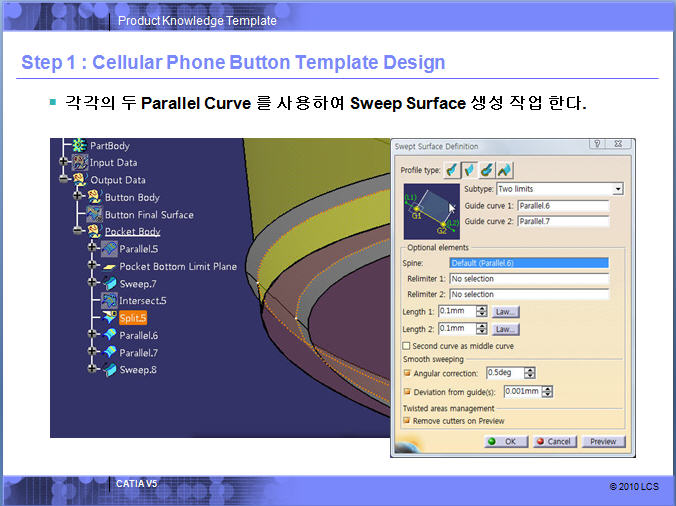Viewport: 676px width, 506px height.
Task: Collapse the Output Data tree node
Action: pyautogui.click(x=64, y=180)
